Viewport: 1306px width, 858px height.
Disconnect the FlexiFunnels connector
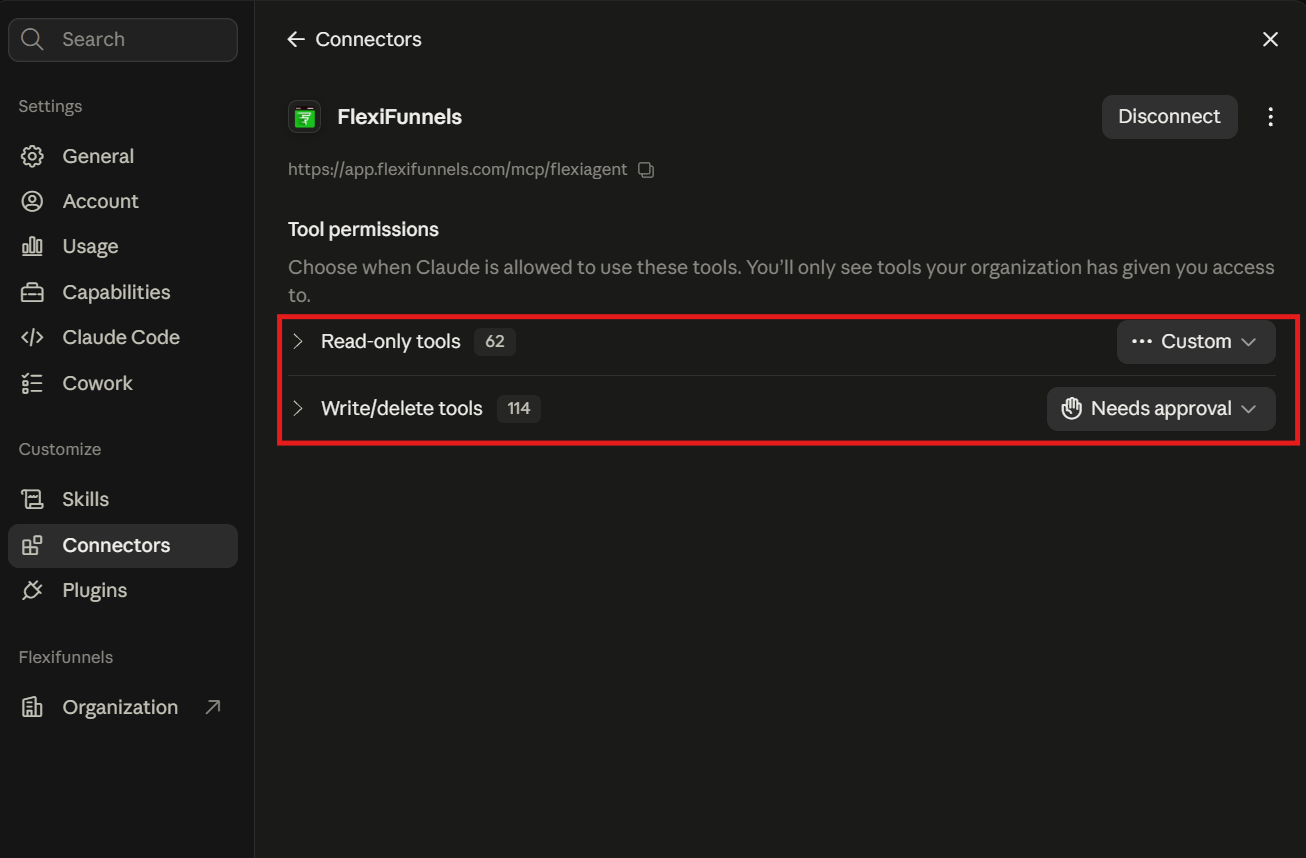pos(1169,117)
